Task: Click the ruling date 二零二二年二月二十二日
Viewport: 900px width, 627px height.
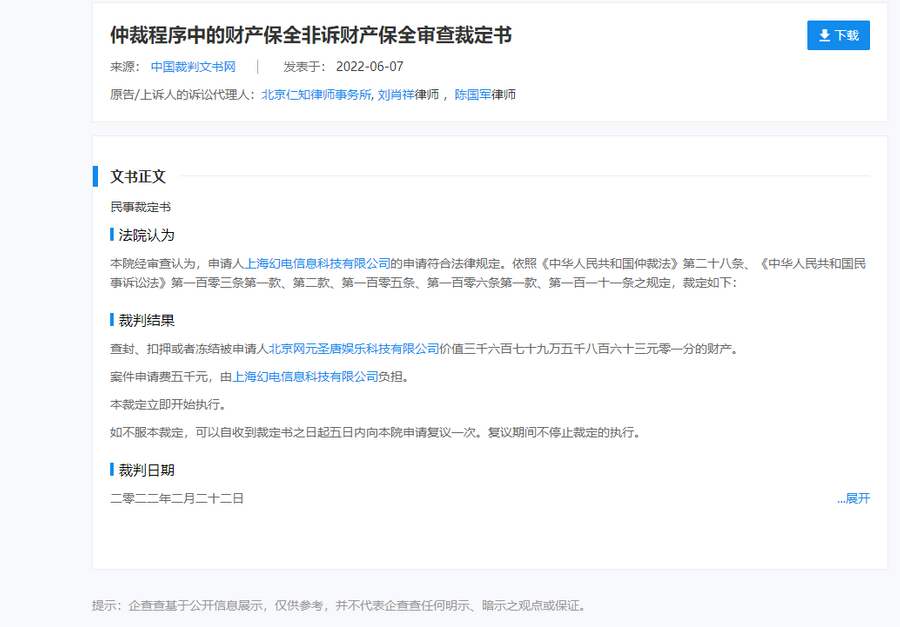Action: (177, 498)
